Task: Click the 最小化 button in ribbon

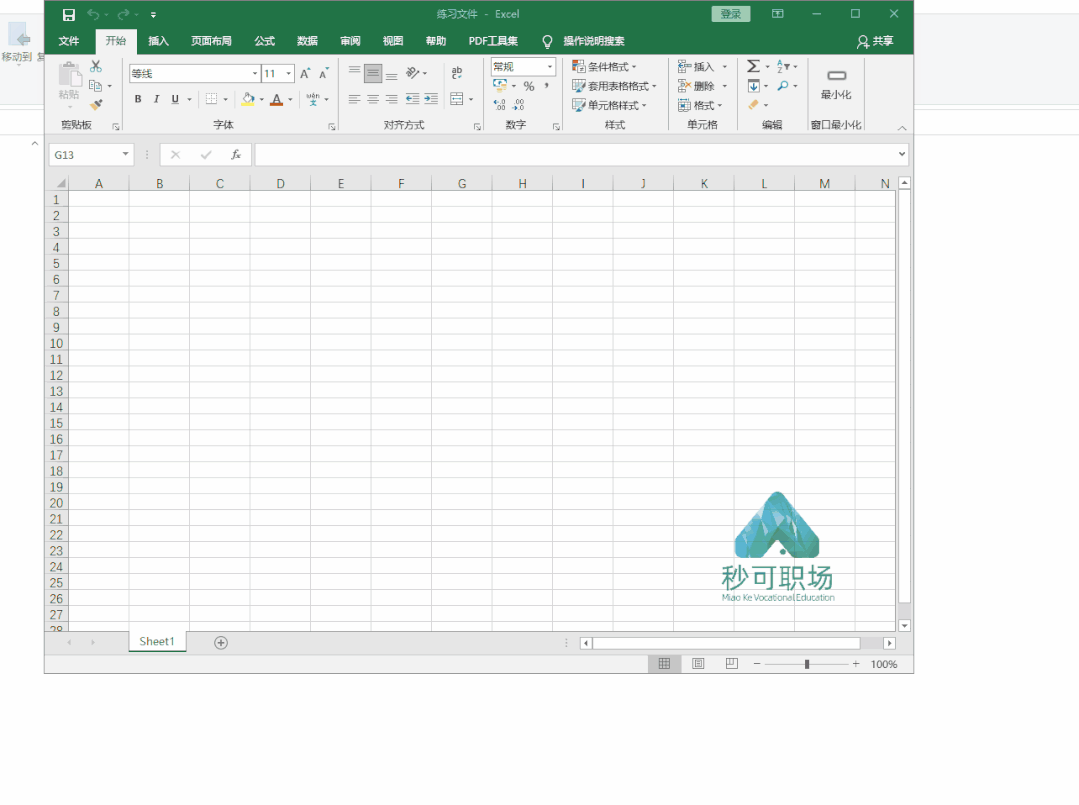Action: pyautogui.click(x=836, y=83)
